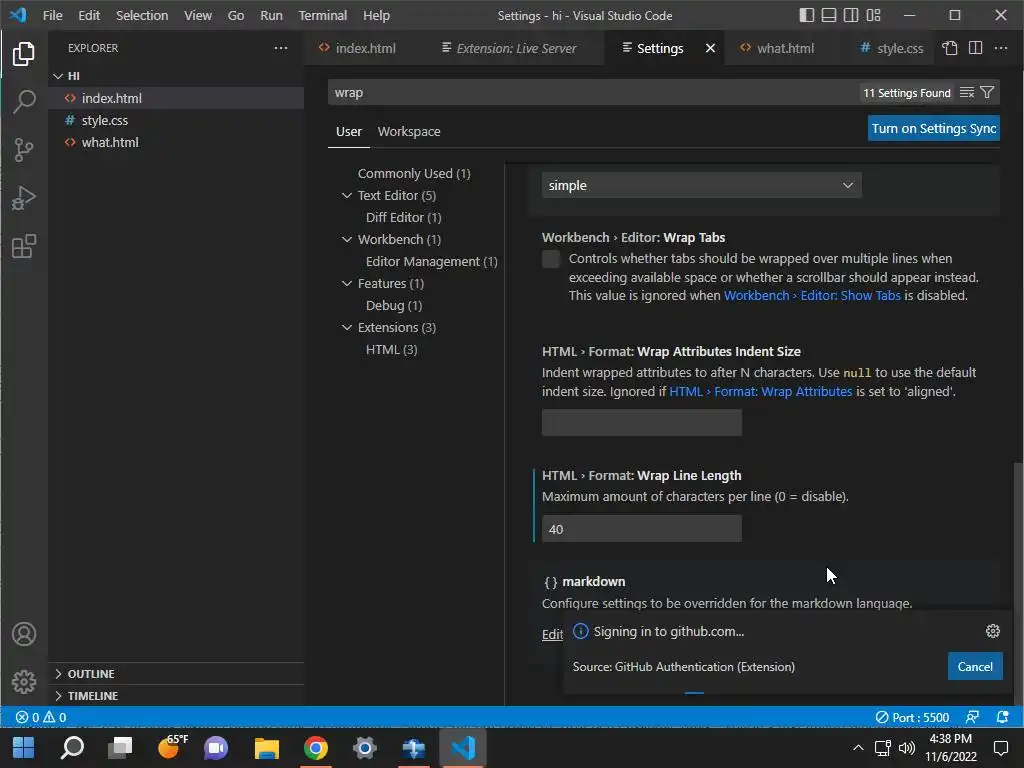Image resolution: width=1024 pixels, height=768 pixels.
Task: Open the Manage gear in activity bar
Action: pos(24,682)
